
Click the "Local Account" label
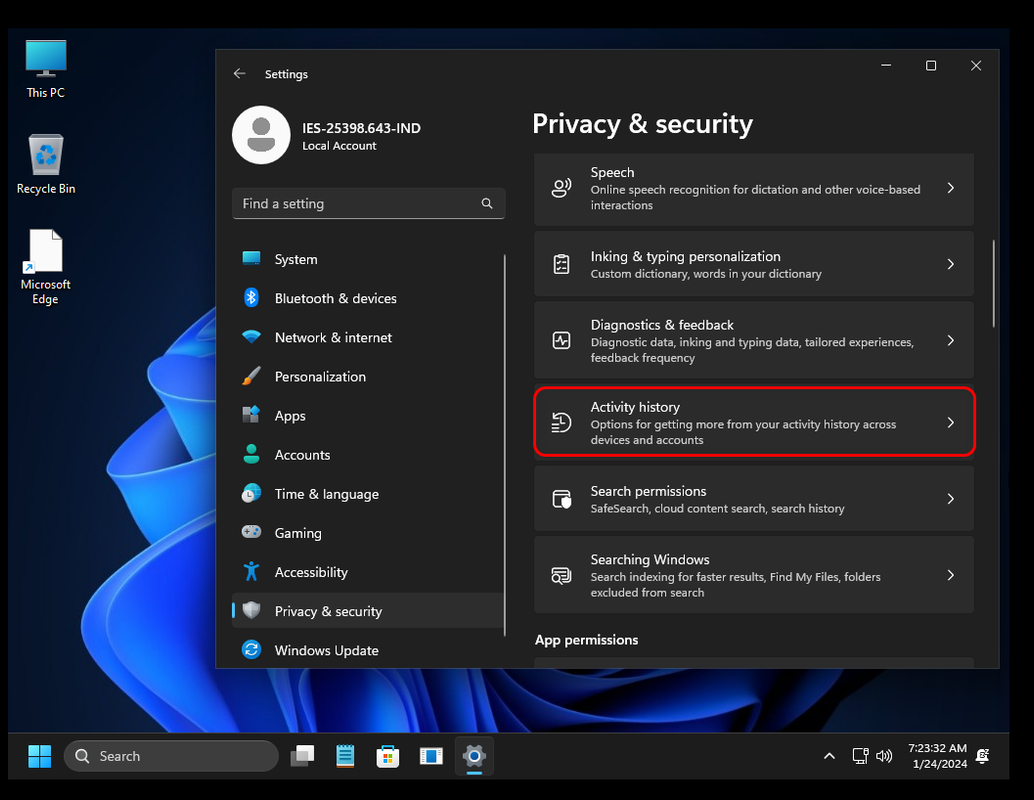339,146
